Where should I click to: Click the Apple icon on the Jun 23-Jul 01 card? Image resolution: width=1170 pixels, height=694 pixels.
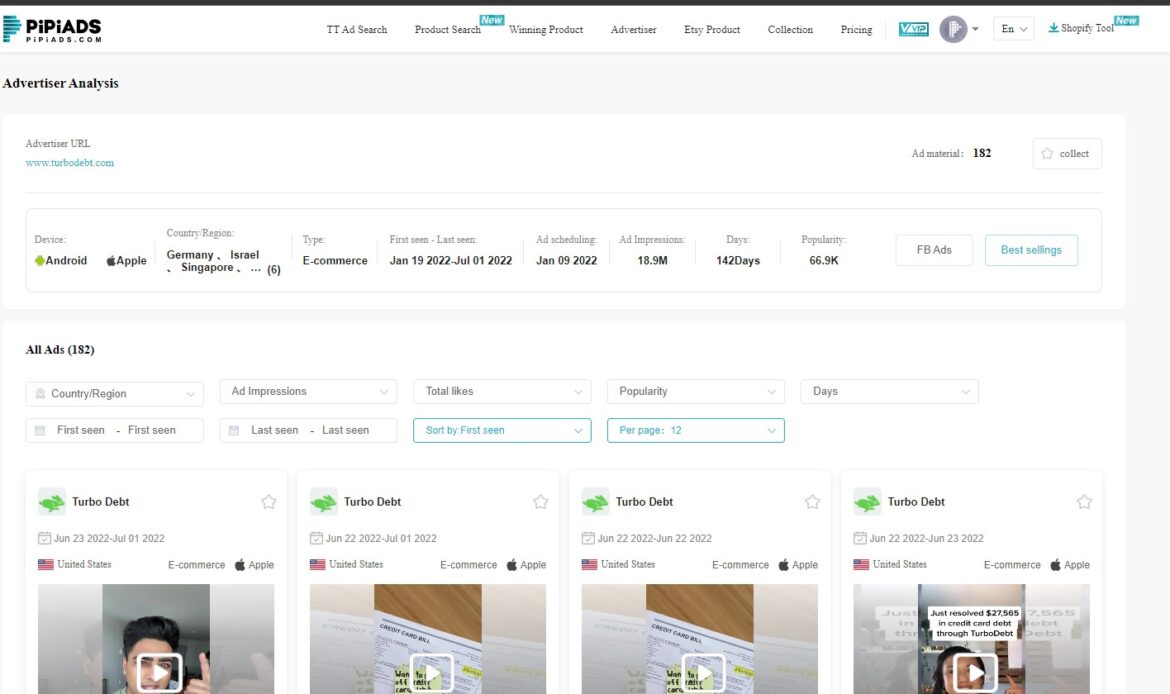(240, 565)
